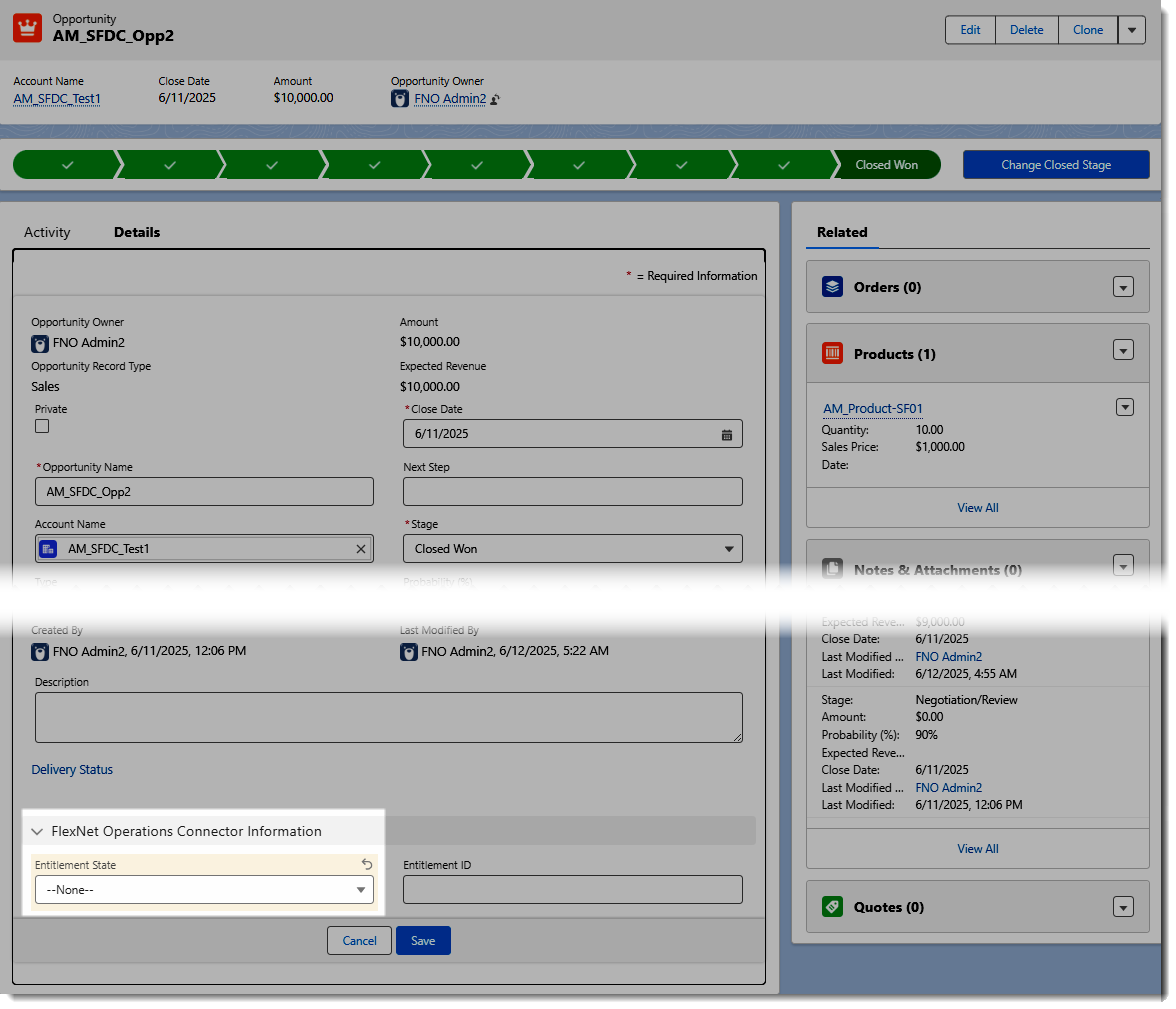Click the account icon in the Account Name field

pyautogui.click(x=49, y=549)
